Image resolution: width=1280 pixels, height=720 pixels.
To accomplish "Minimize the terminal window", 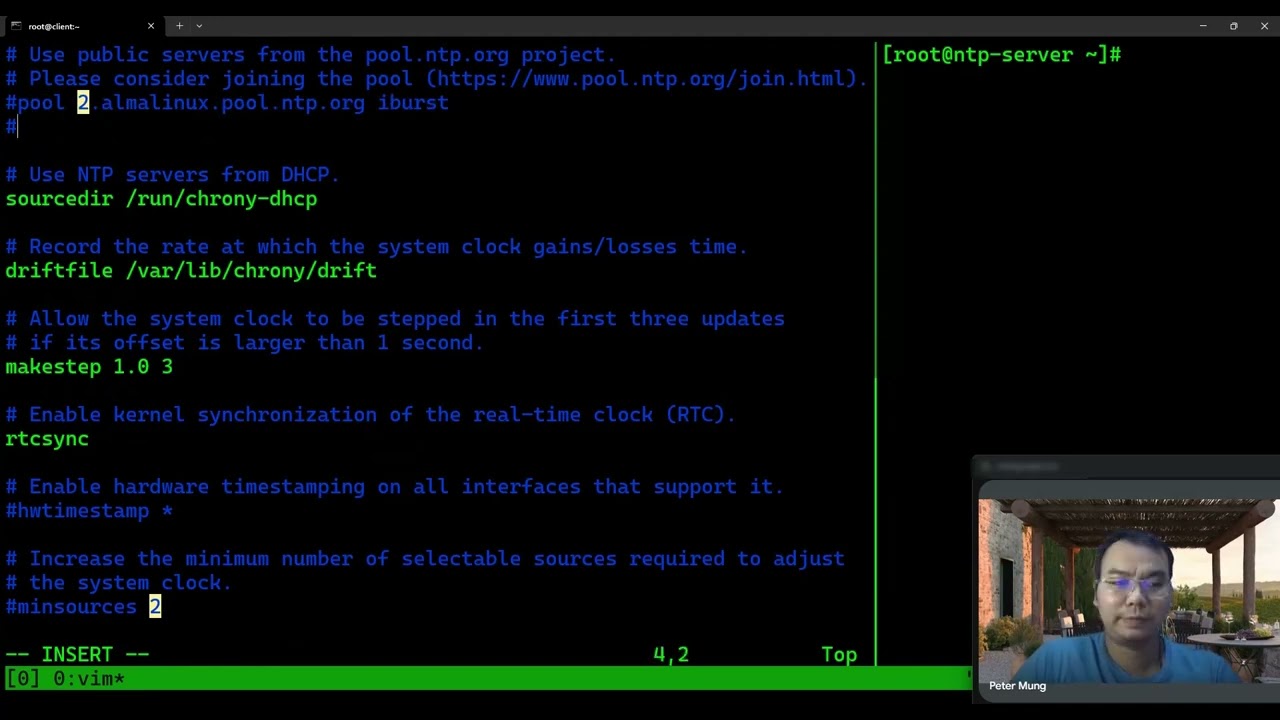I will (x=1203, y=26).
